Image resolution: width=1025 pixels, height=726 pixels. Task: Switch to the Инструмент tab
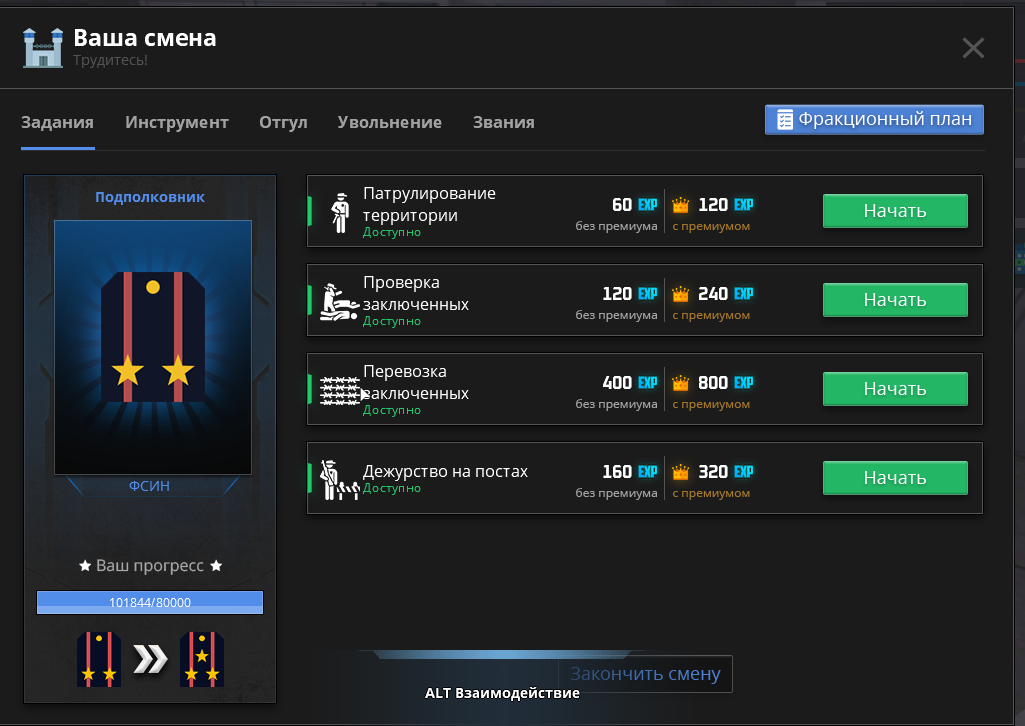click(x=177, y=123)
